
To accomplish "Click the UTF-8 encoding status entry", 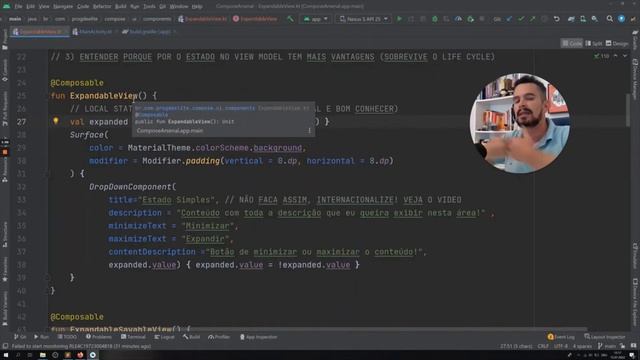I will tap(561, 346).
